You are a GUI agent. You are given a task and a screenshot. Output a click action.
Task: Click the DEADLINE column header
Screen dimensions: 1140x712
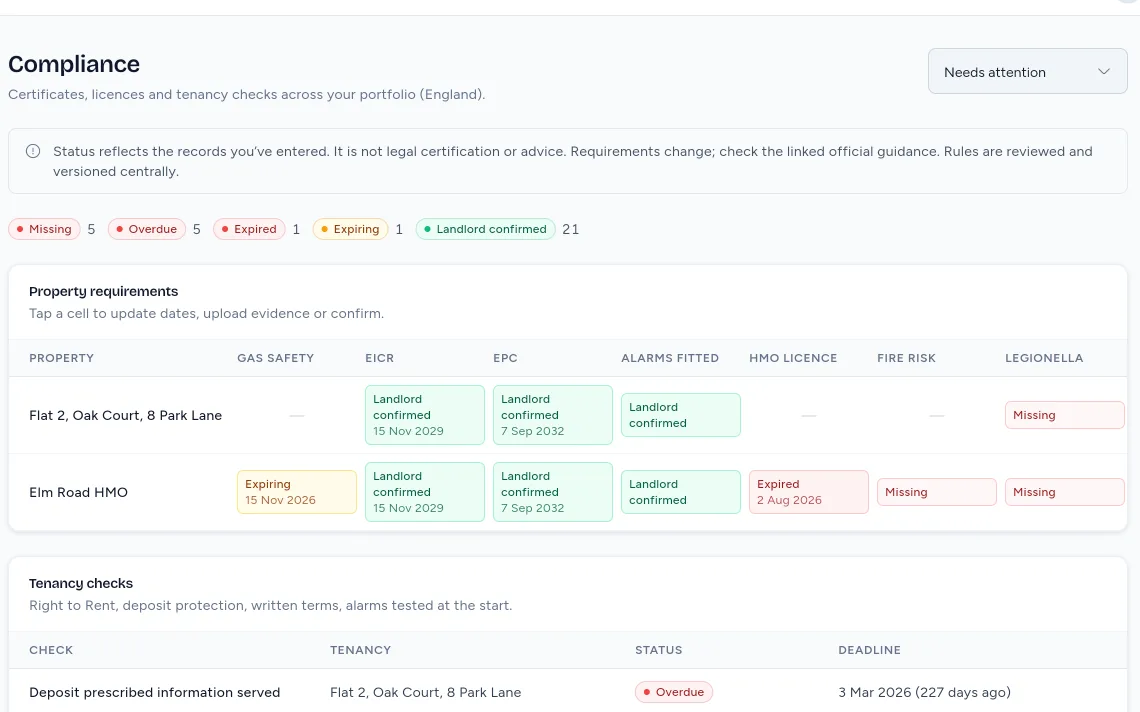870,650
